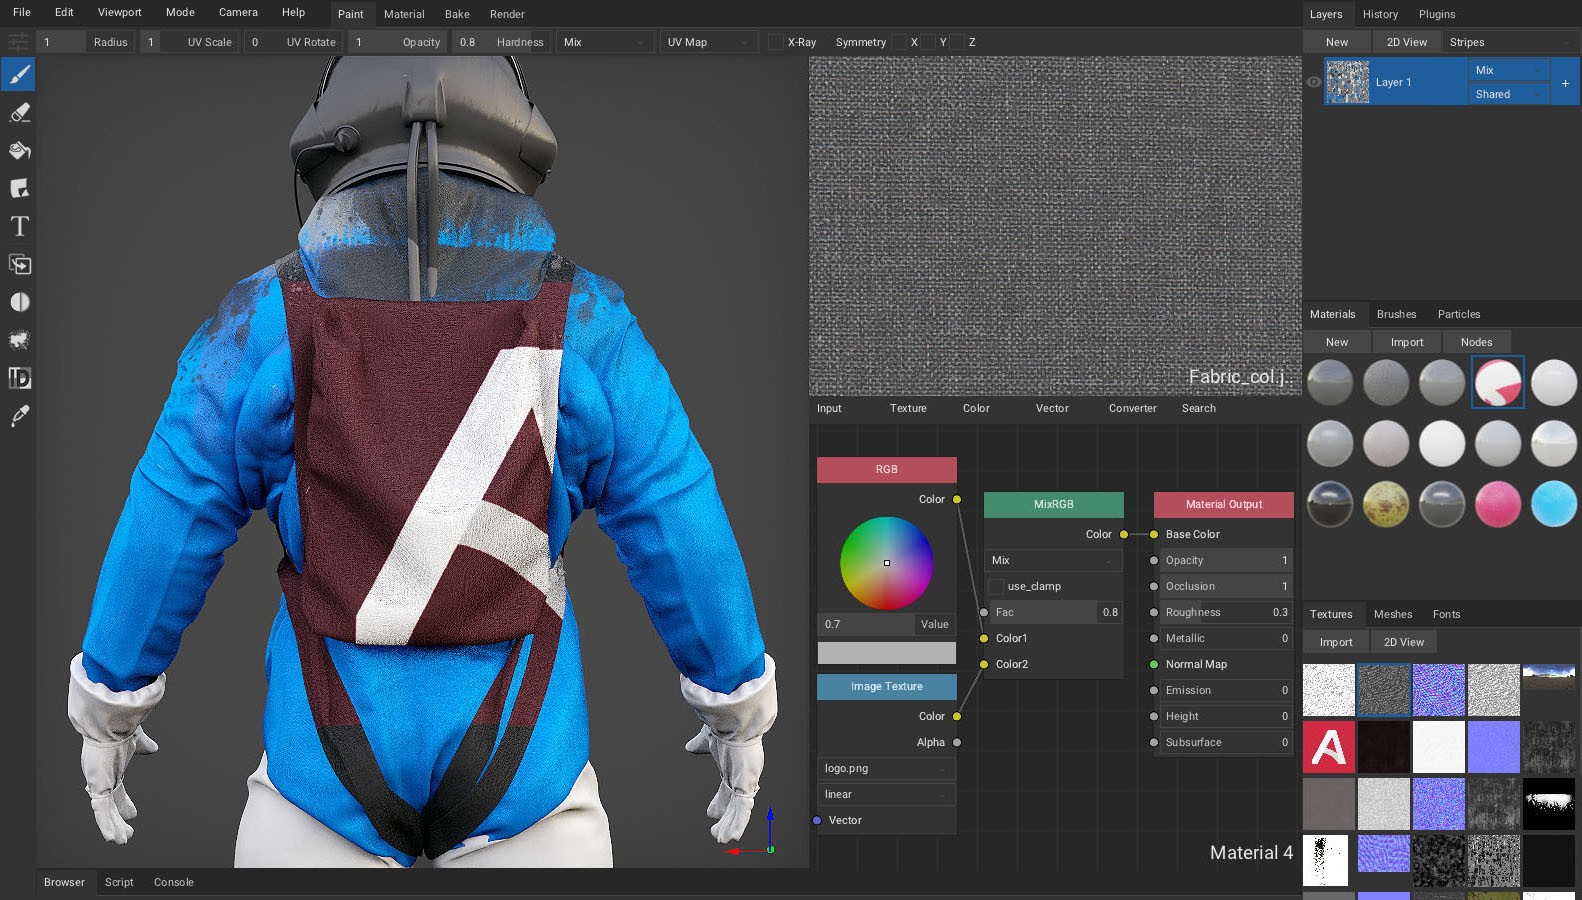Switch to the Brushes tab

pyautogui.click(x=1396, y=314)
